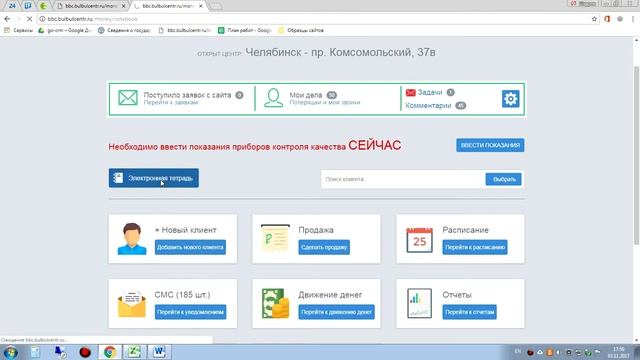
Task: Click the receipt icon on Продажа card
Action: point(275,238)
